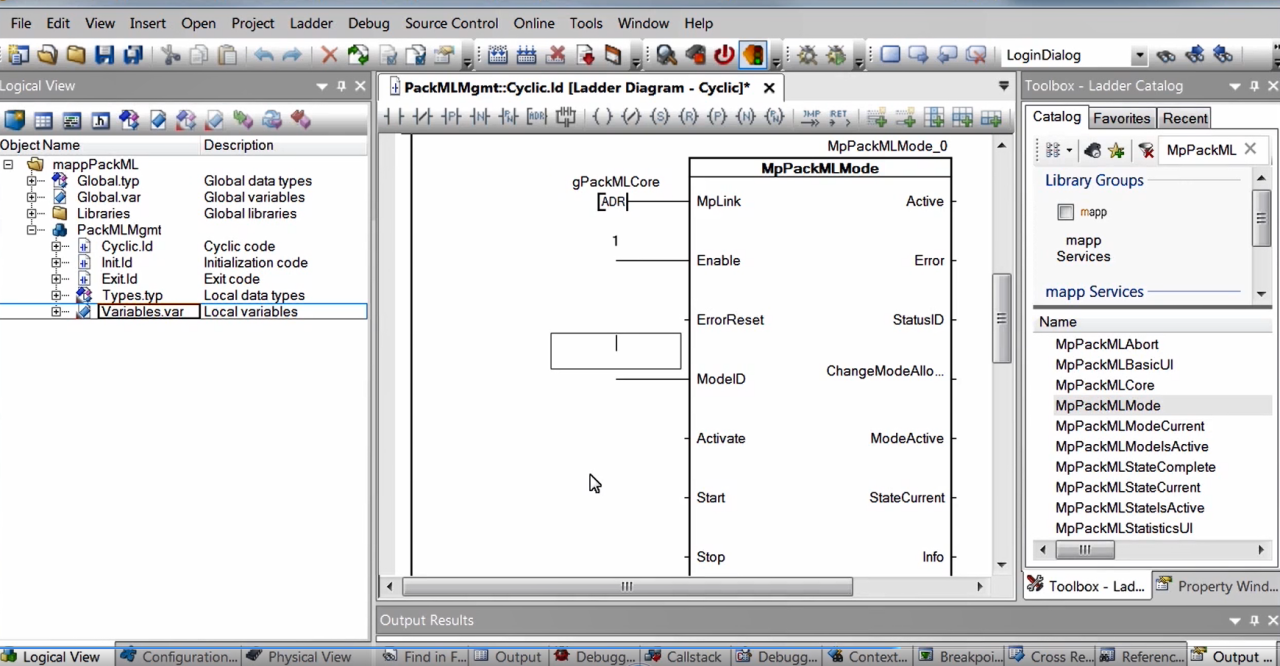Switch to the Favorites tab in Toolbox
The image size is (1280, 666).
pos(1121,118)
